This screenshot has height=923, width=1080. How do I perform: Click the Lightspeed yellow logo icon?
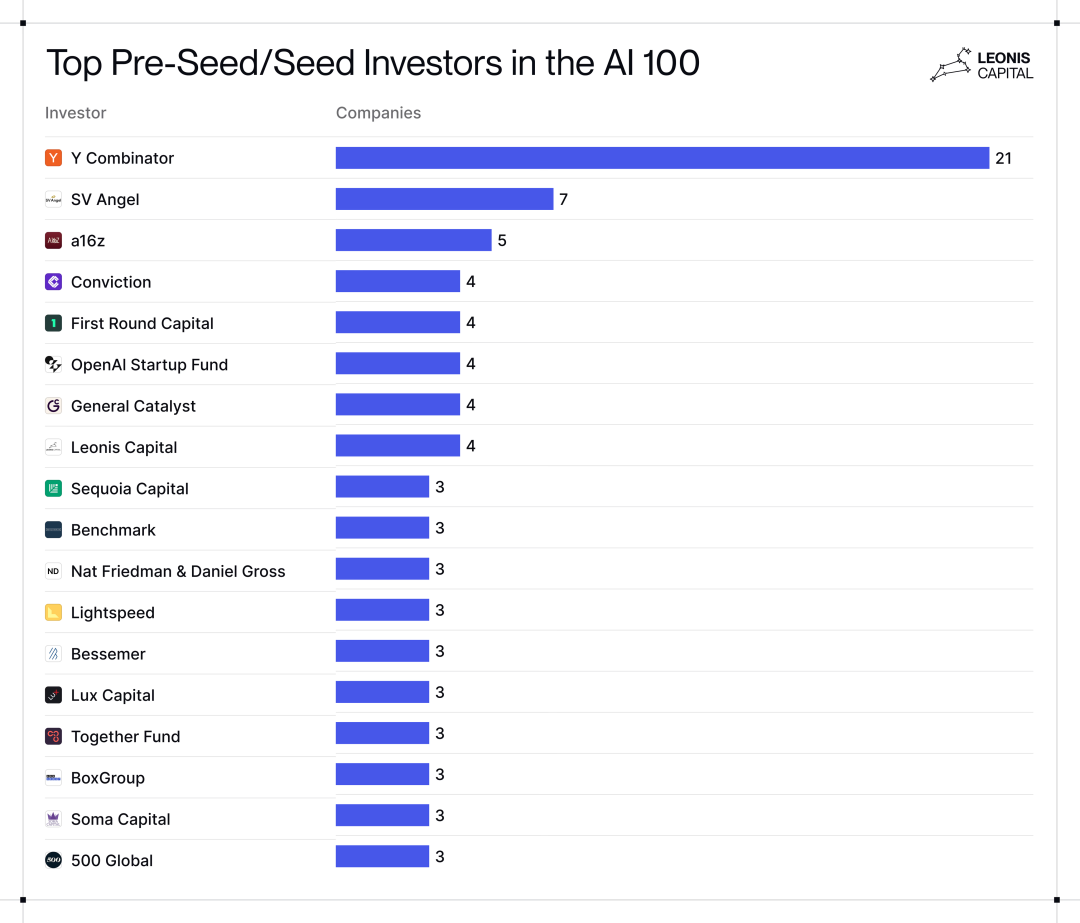tap(53, 612)
